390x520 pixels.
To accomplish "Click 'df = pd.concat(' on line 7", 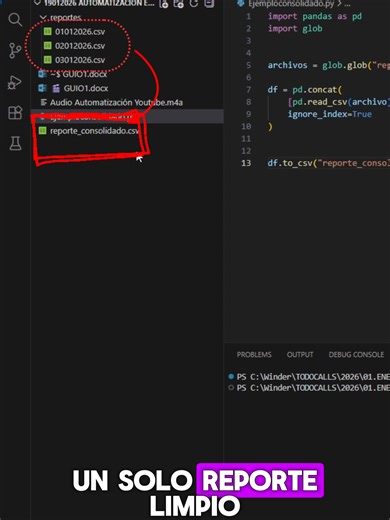I will pos(305,90).
